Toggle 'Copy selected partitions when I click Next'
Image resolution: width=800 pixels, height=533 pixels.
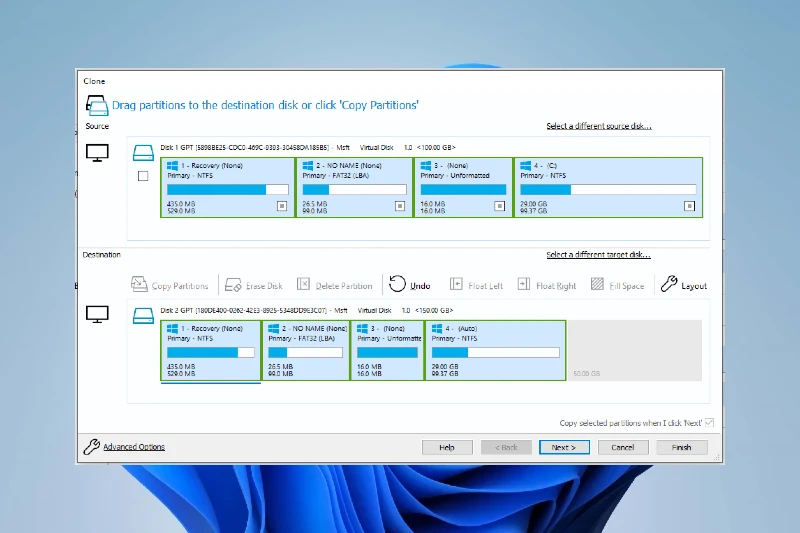(x=709, y=423)
